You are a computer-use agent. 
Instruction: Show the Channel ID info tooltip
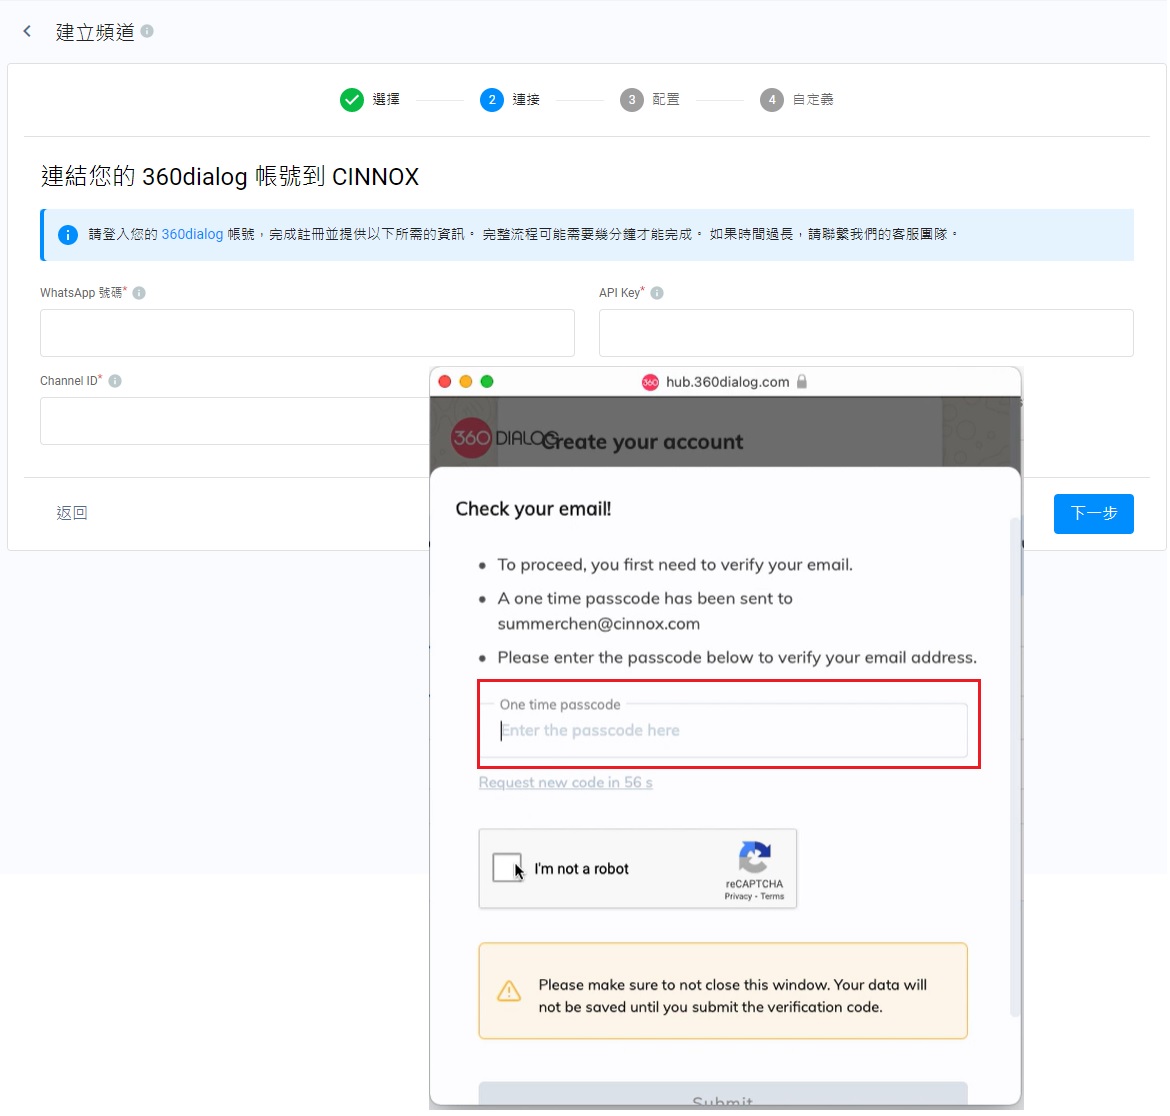(115, 381)
